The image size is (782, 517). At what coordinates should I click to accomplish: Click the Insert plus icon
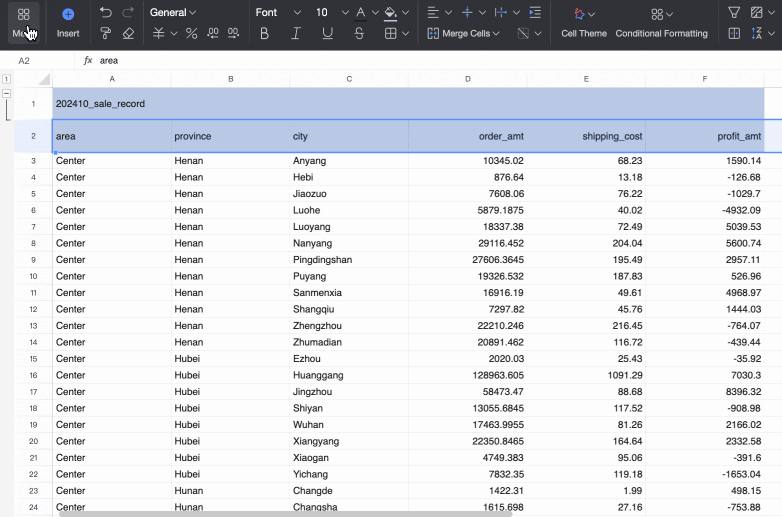coord(68,14)
